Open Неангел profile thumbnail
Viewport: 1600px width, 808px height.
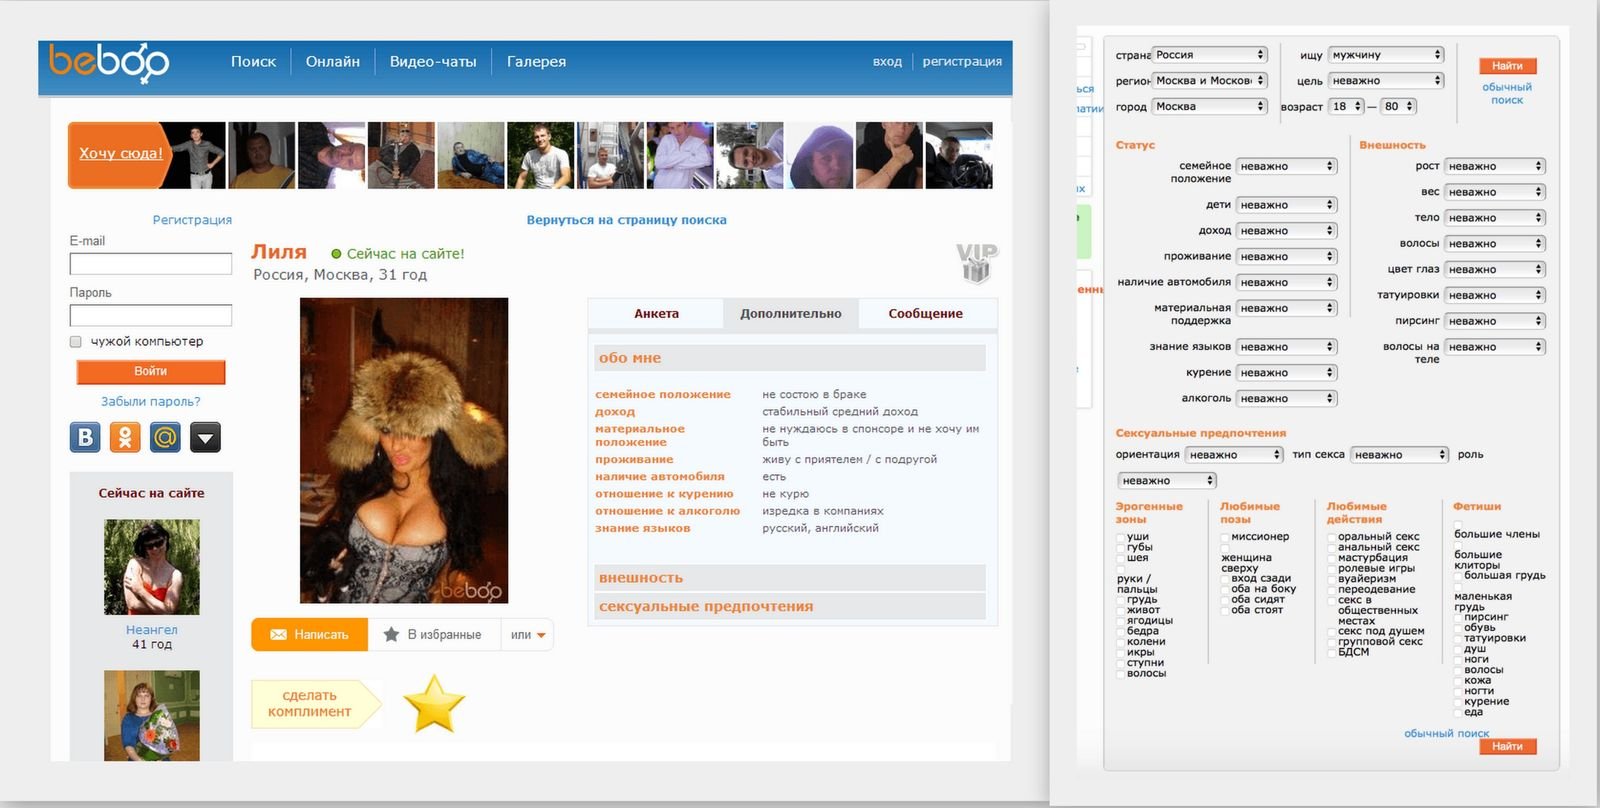click(152, 567)
